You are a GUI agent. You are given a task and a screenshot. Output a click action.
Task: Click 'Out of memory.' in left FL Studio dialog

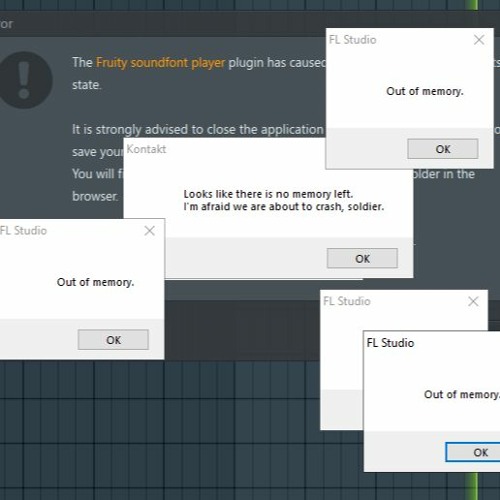95,282
